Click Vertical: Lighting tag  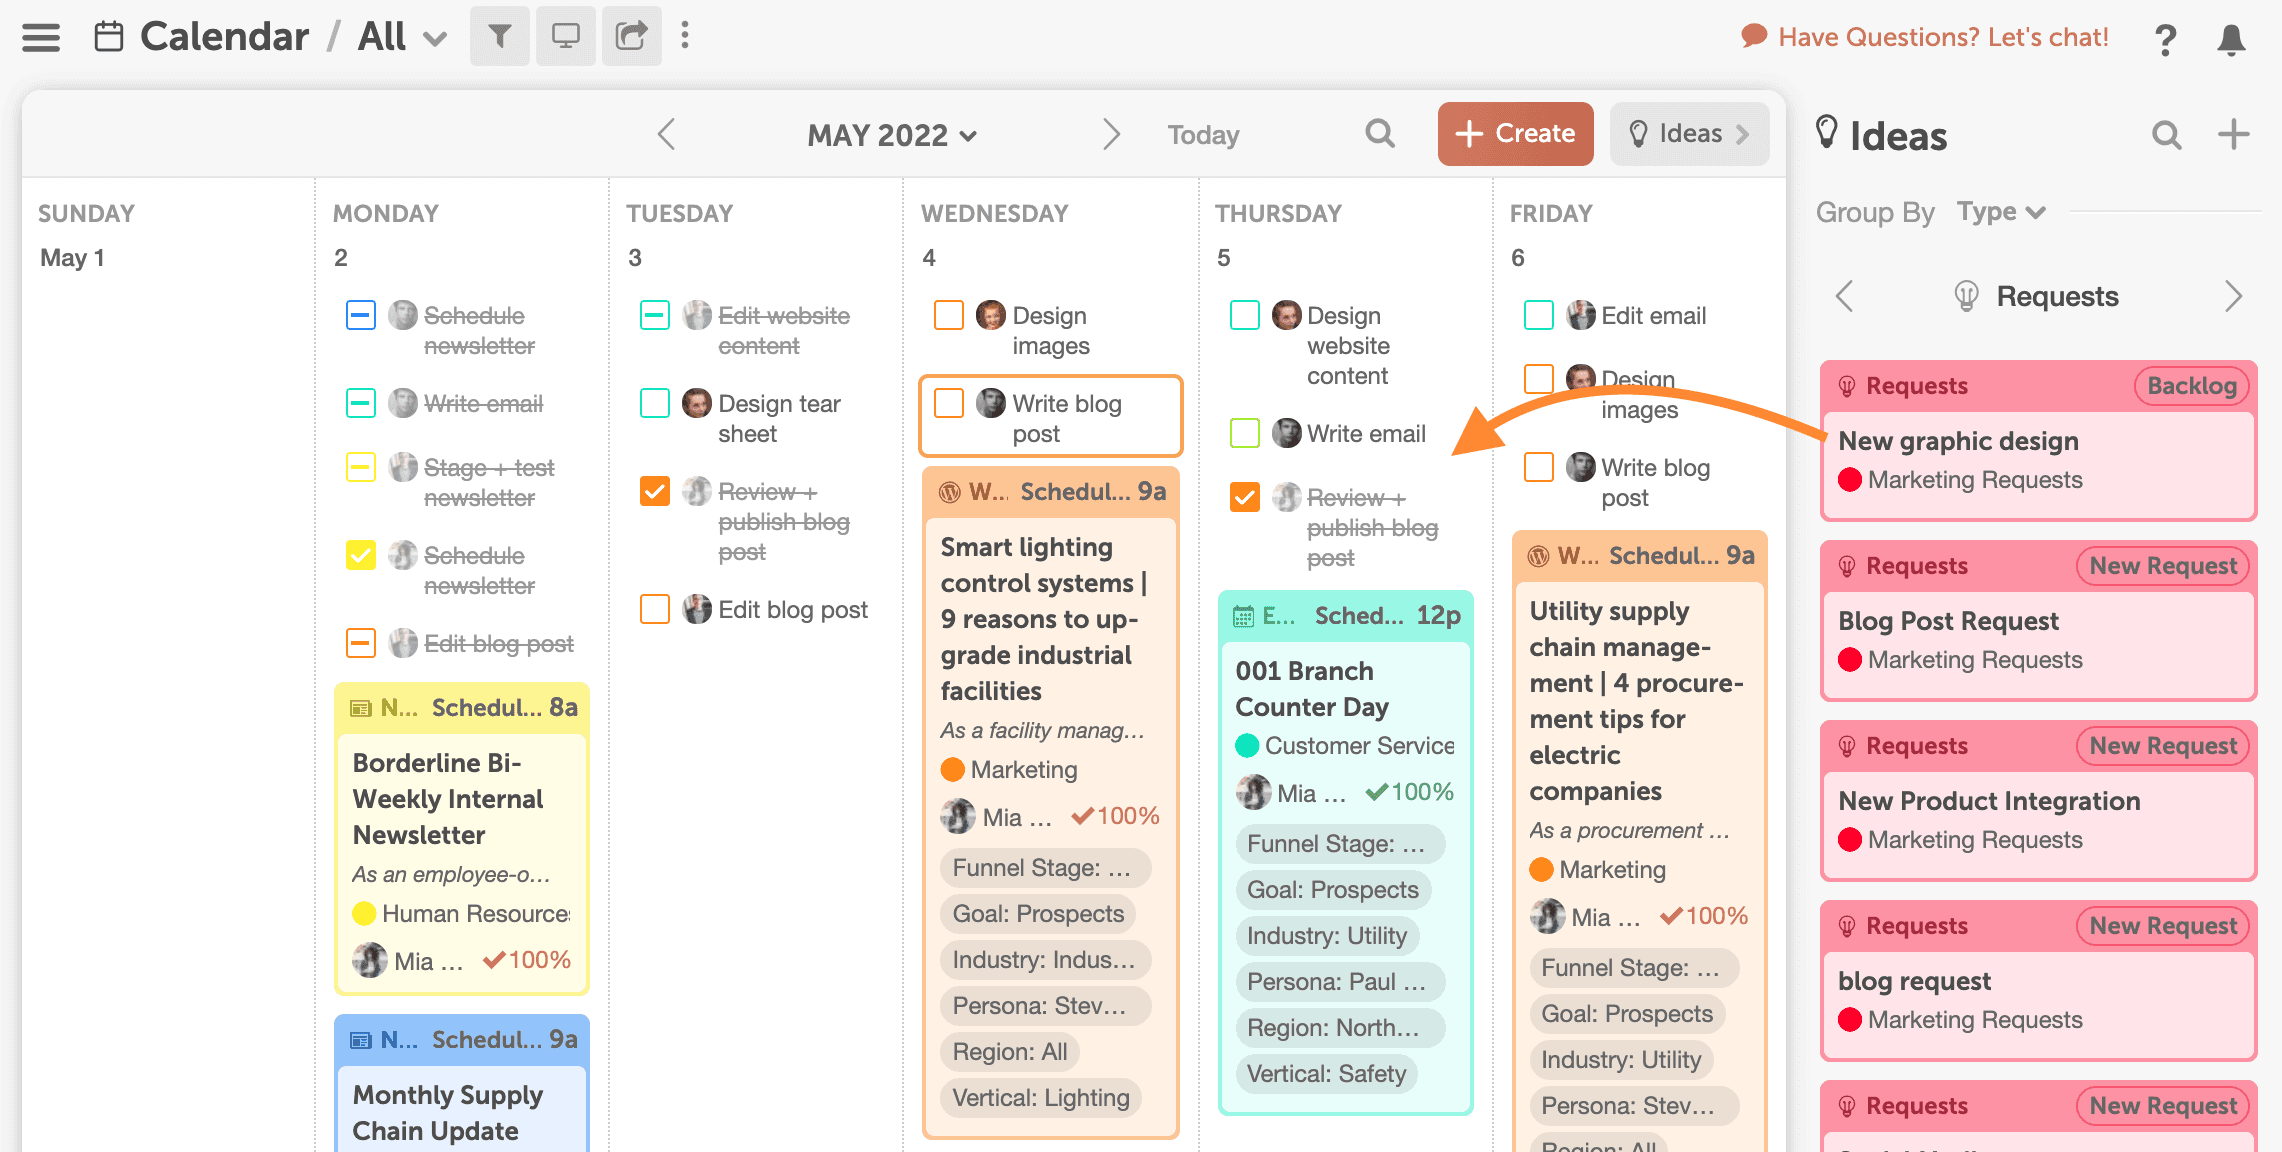pos(1040,1098)
